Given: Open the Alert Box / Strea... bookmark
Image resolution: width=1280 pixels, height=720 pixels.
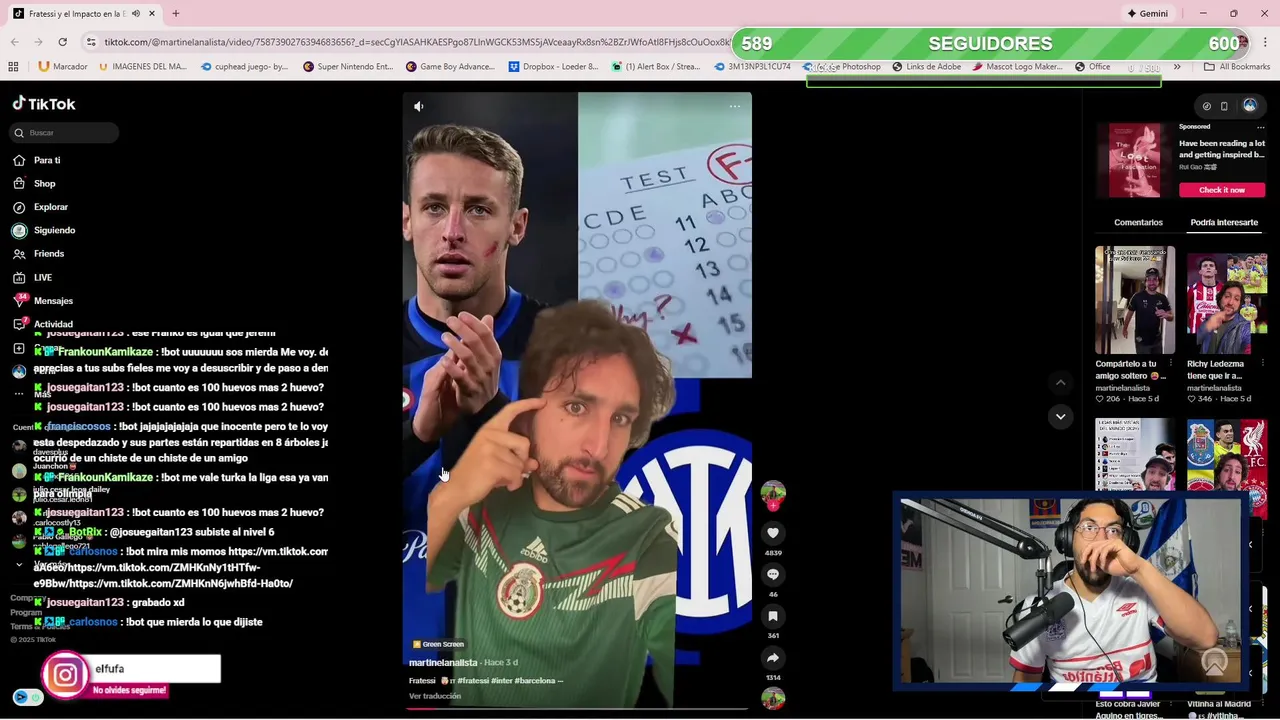Looking at the screenshot, I should pyautogui.click(x=655, y=67).
